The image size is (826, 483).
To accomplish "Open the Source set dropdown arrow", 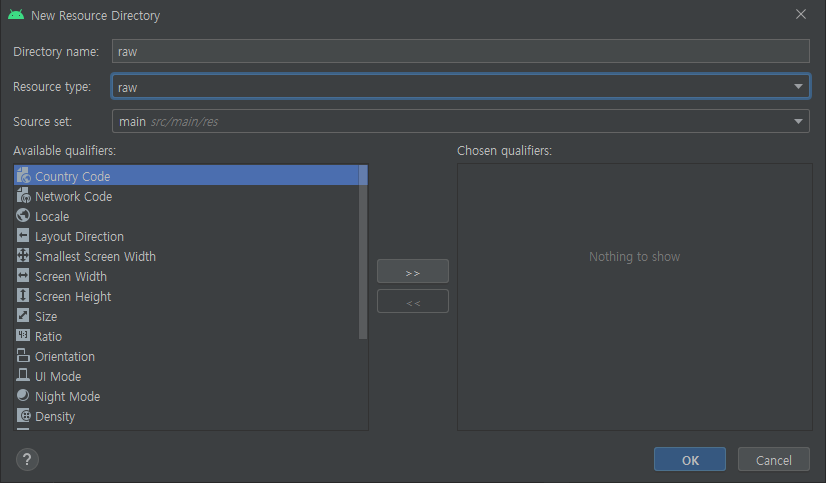I will [798, 122].
